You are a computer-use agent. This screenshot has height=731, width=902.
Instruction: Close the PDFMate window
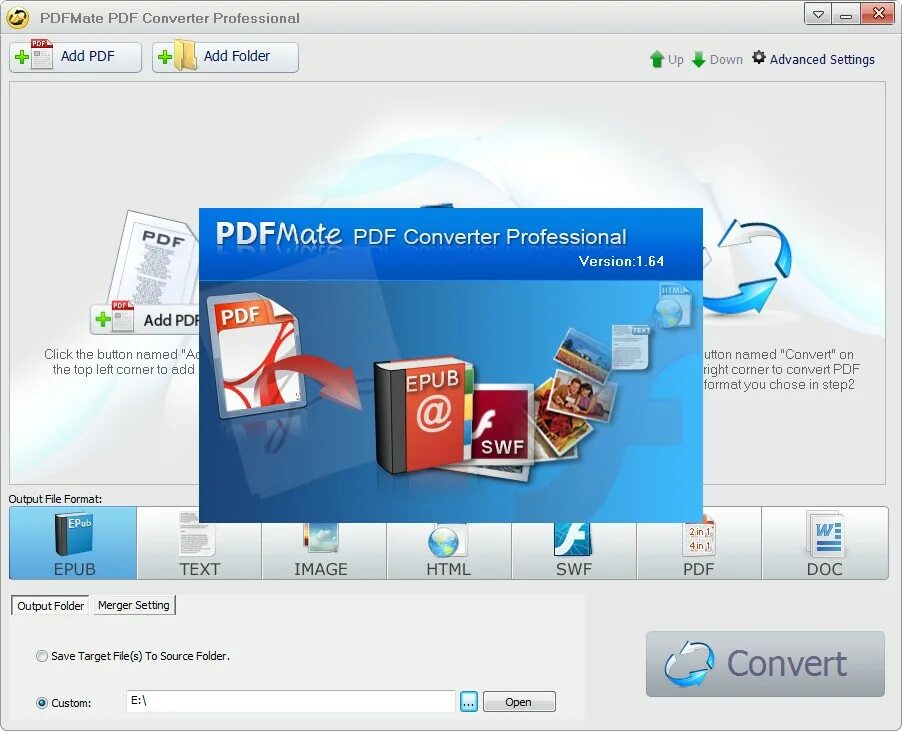click(878, 14)
